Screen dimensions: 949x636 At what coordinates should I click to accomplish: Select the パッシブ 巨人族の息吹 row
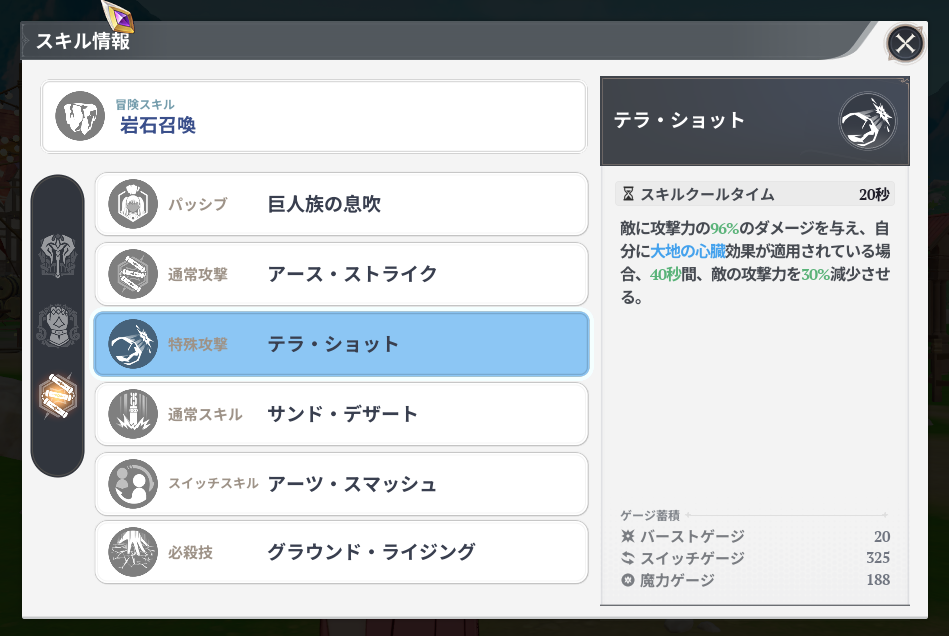click(x=341, y=204)
